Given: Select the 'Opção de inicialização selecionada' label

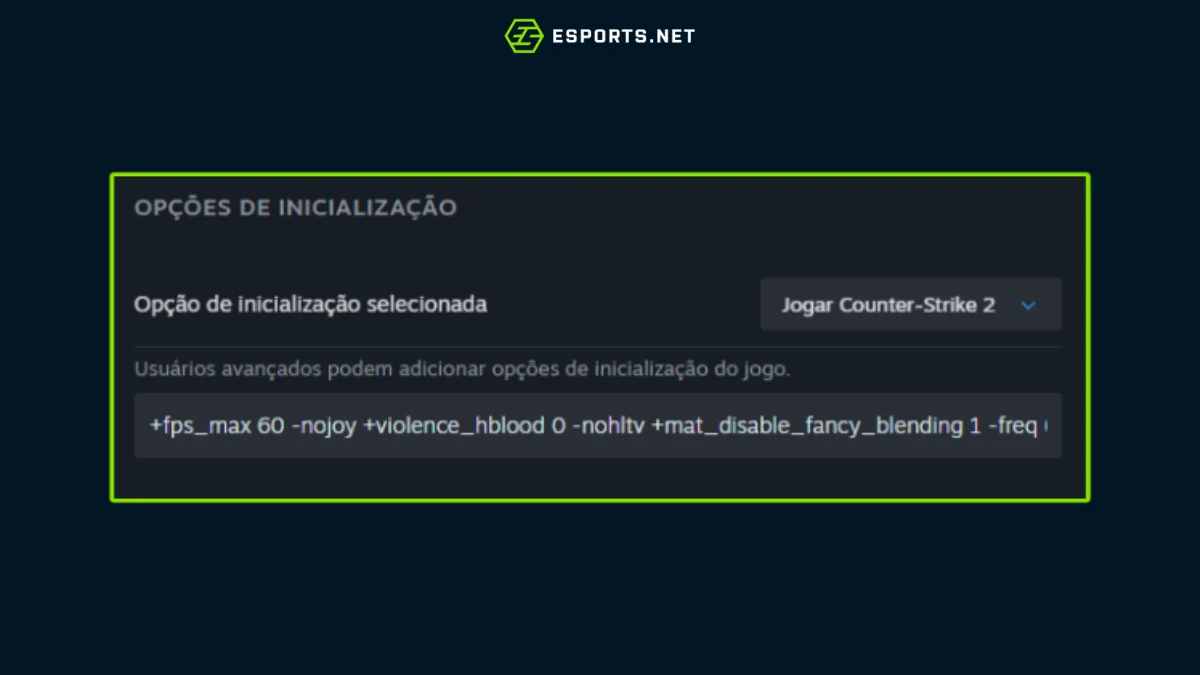Looking at the screenshot, I should tap(310, 304).
